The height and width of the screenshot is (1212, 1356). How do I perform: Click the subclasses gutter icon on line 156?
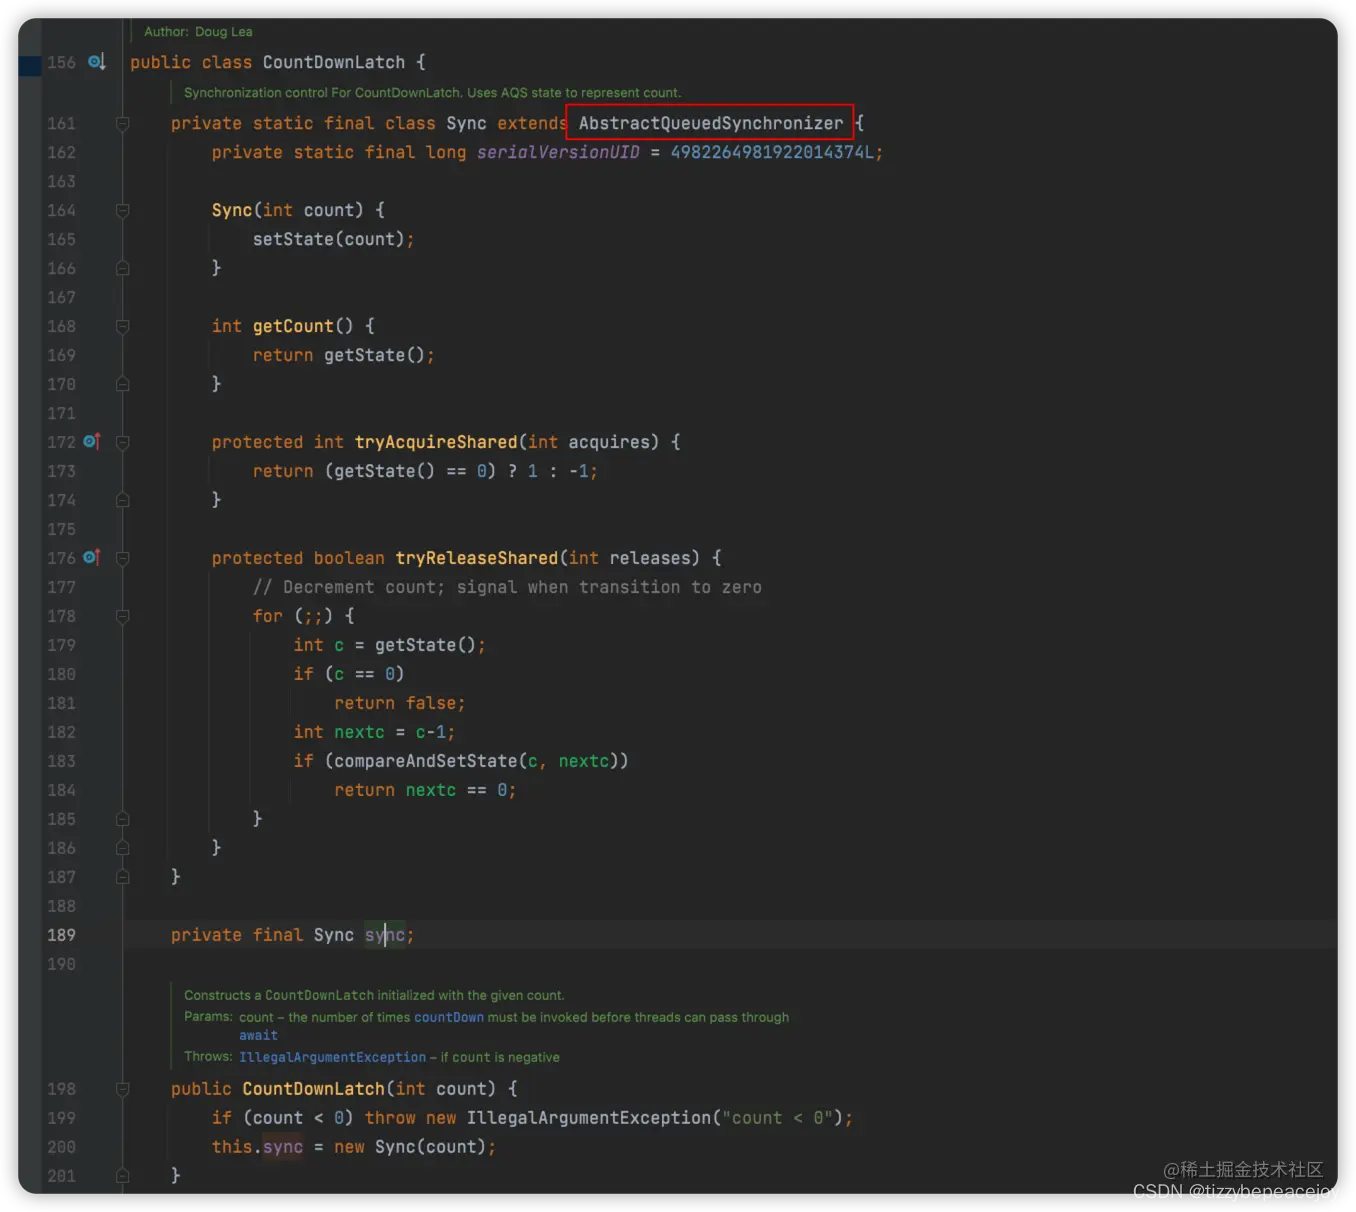click(96, 62)
